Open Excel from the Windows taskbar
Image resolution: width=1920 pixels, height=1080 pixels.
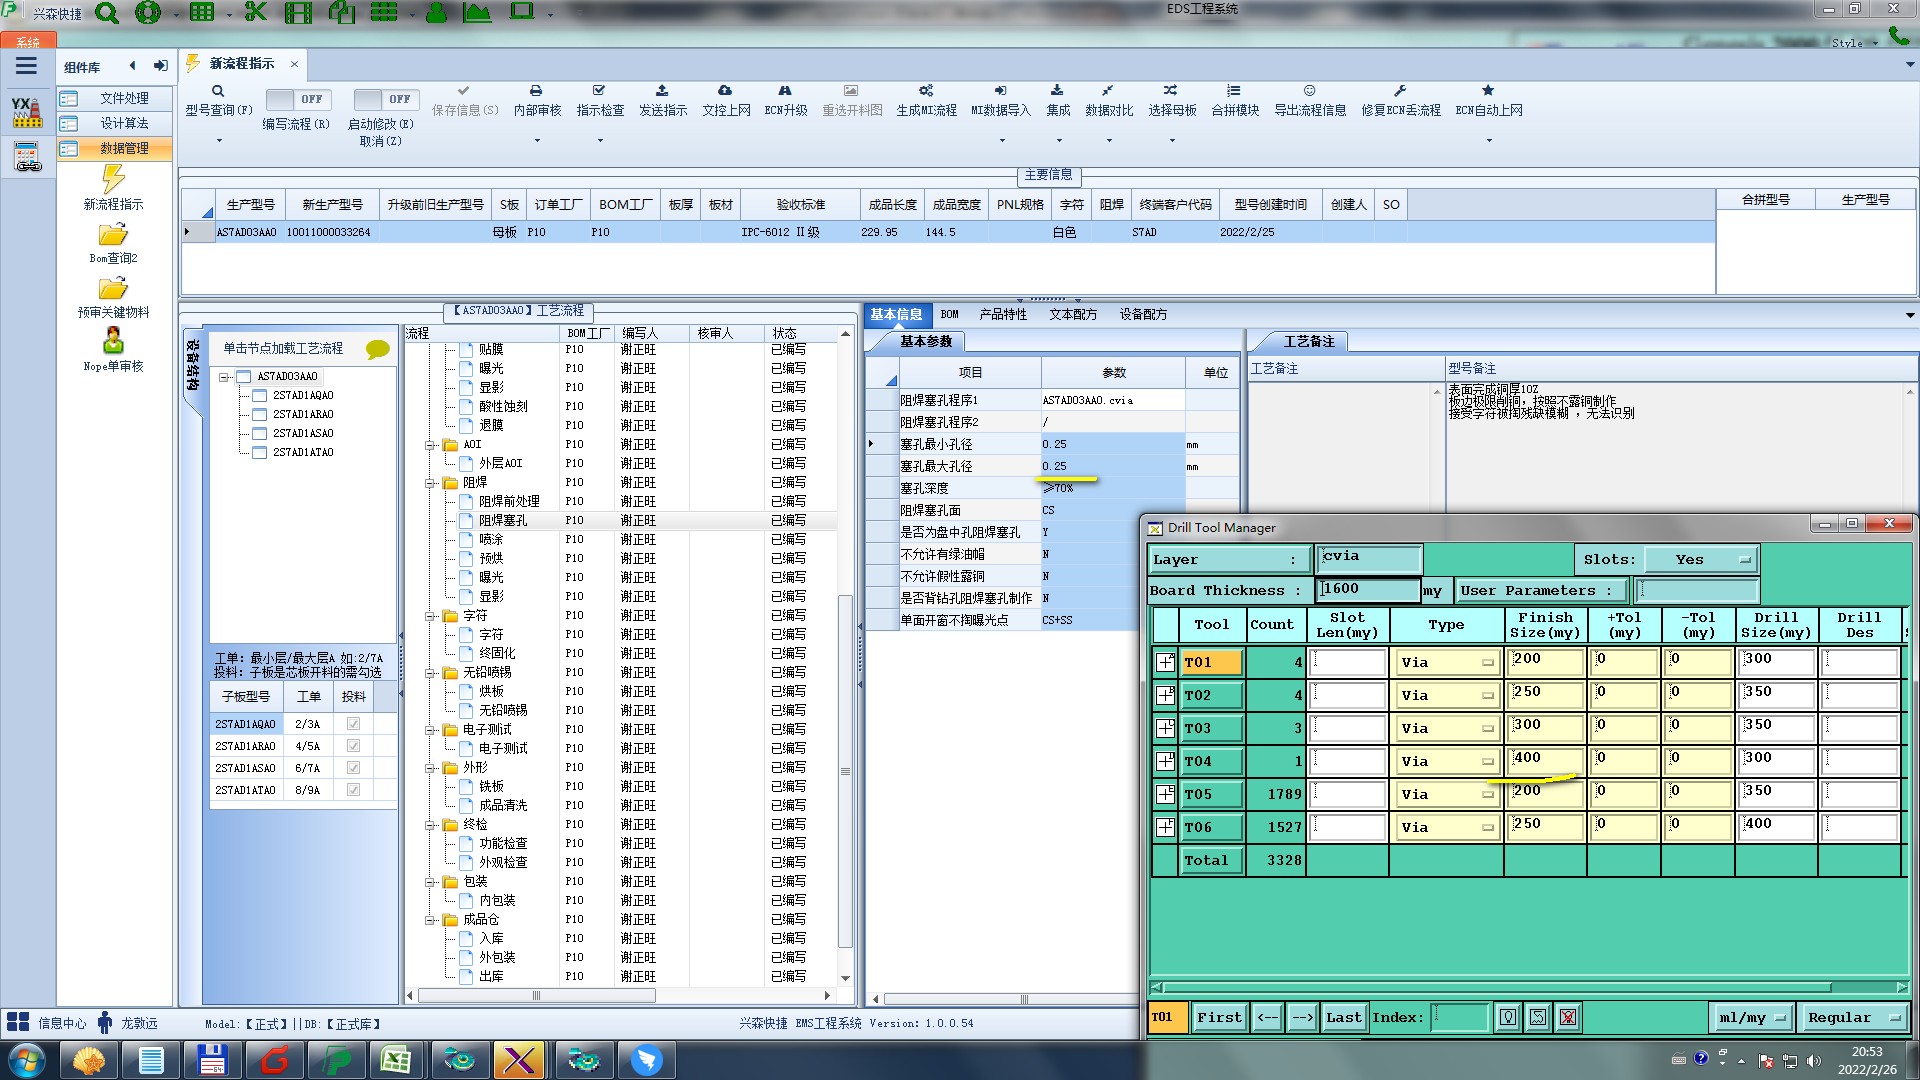coord(396,1060)
